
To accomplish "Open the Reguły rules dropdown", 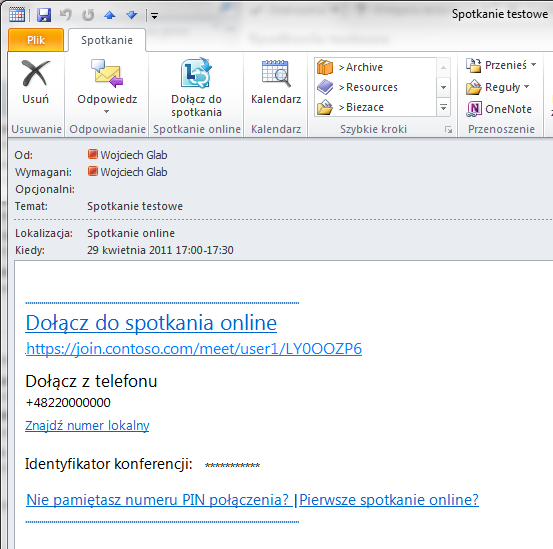I will click(x=498, y=87).
